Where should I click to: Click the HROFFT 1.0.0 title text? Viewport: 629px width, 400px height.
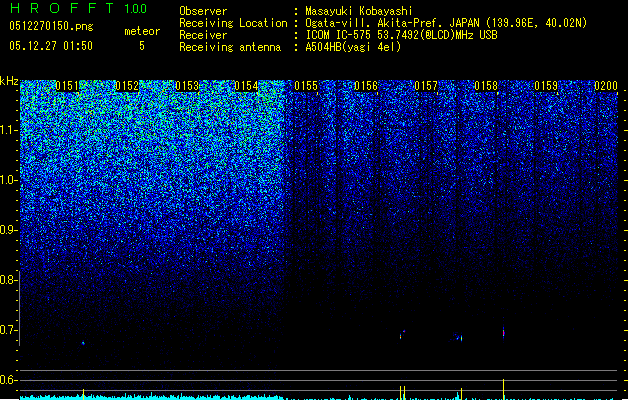[x=78, y=8]
